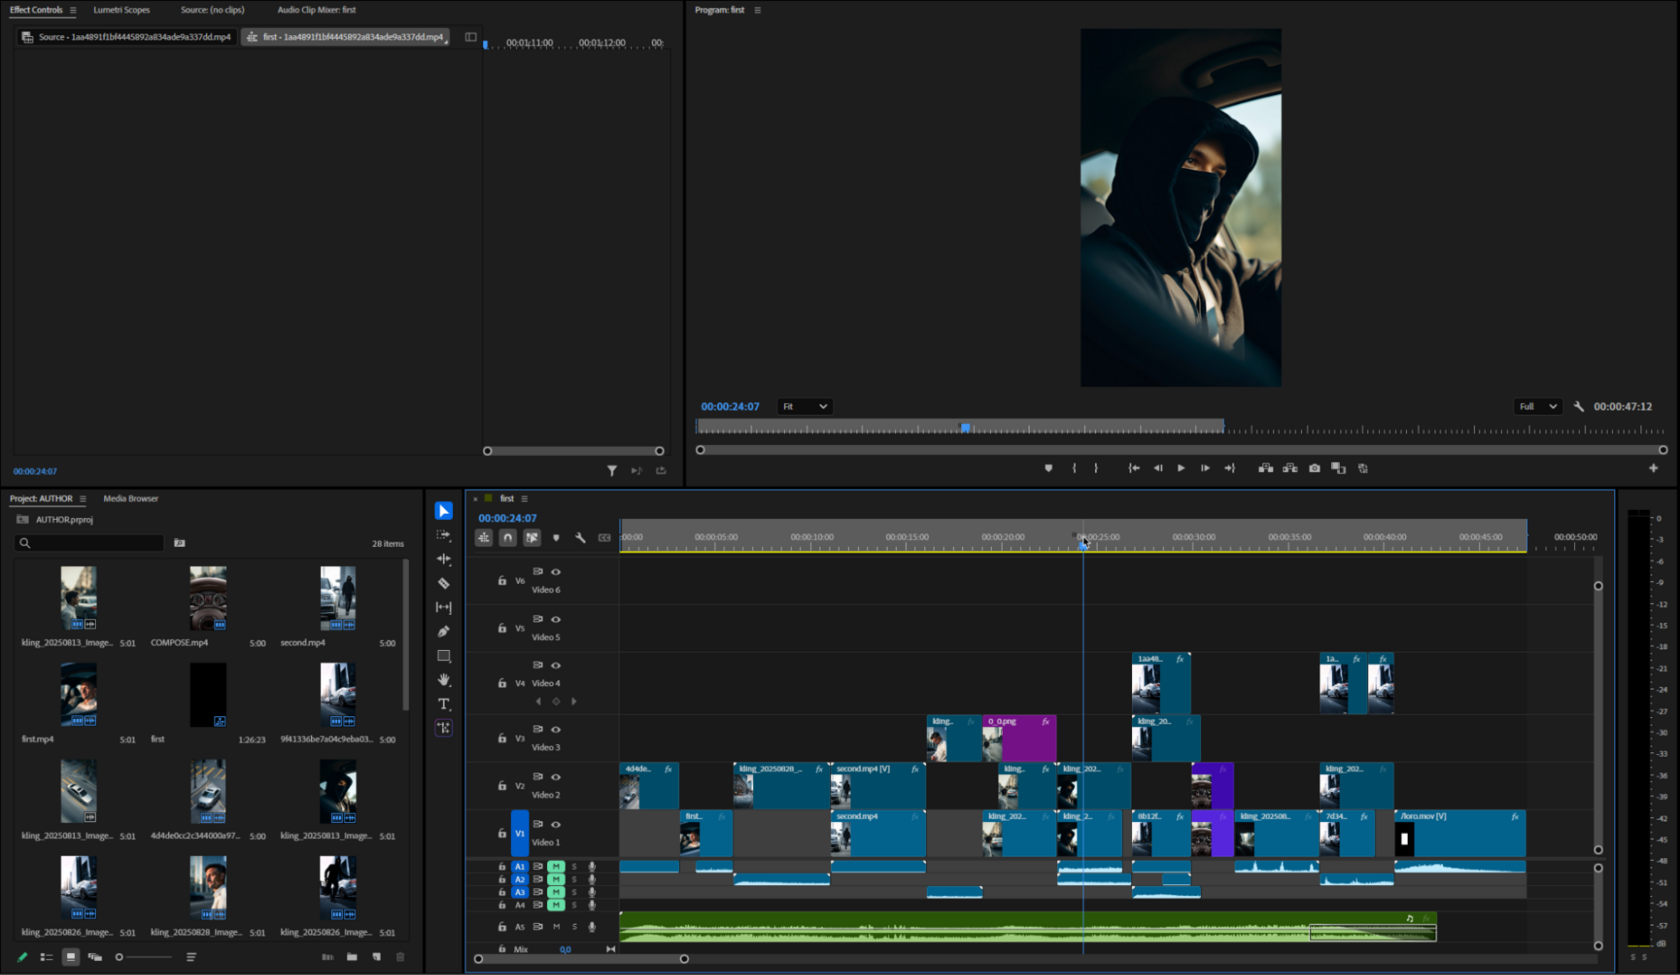Open timeline display settings wrench
1680x975 pixels.
coord(580,538)
